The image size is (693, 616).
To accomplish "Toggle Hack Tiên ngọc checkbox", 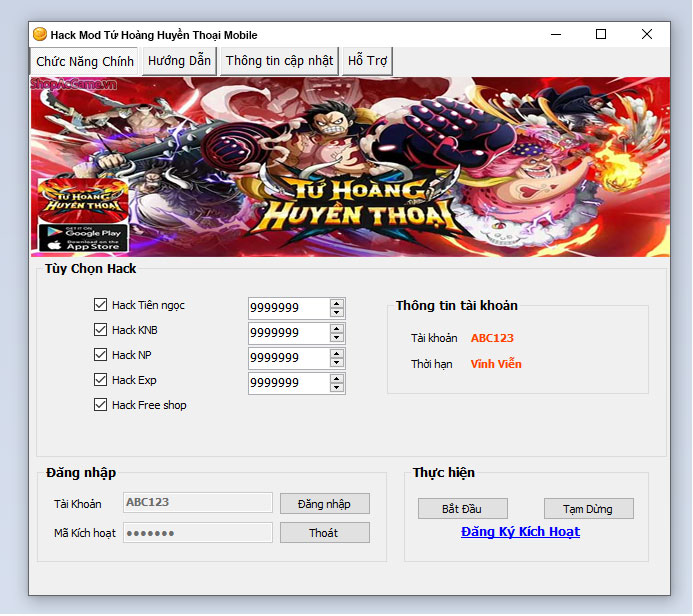I will [100, 304].
